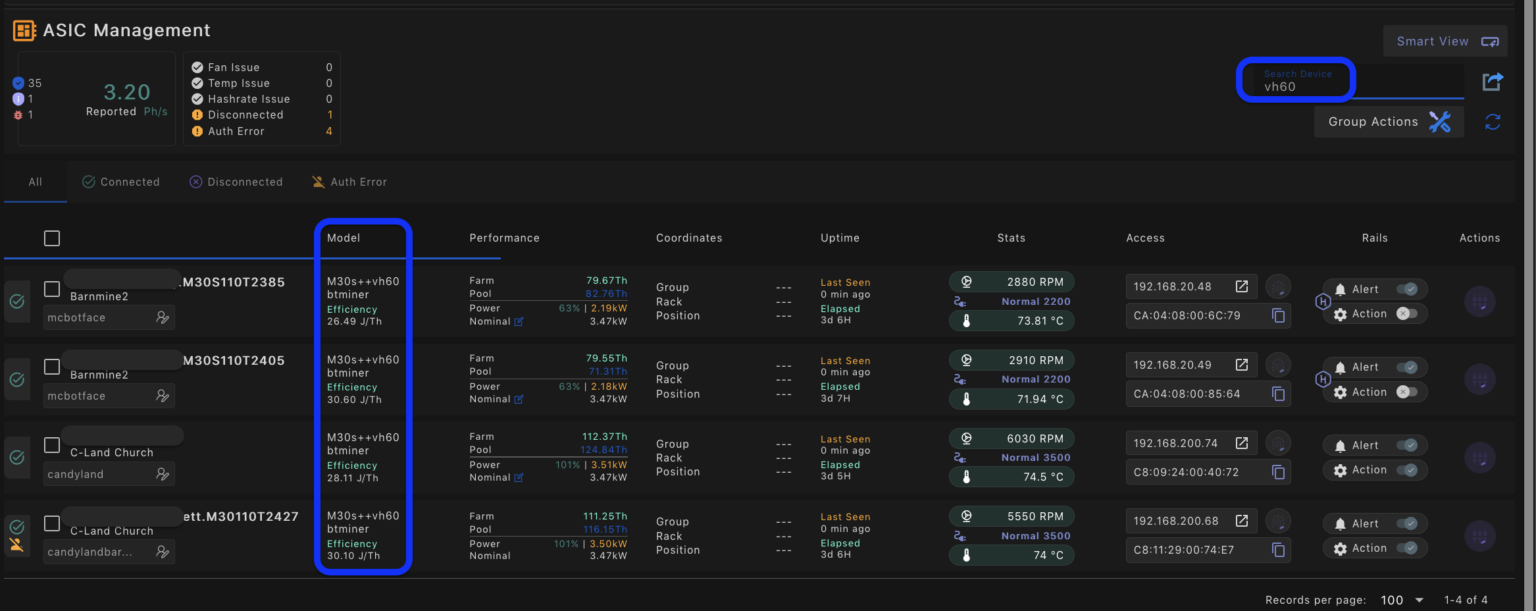Viewport: 1536px width, 611px height.
Task: Open the Records per page dropdown
Action: point(1402,600)
